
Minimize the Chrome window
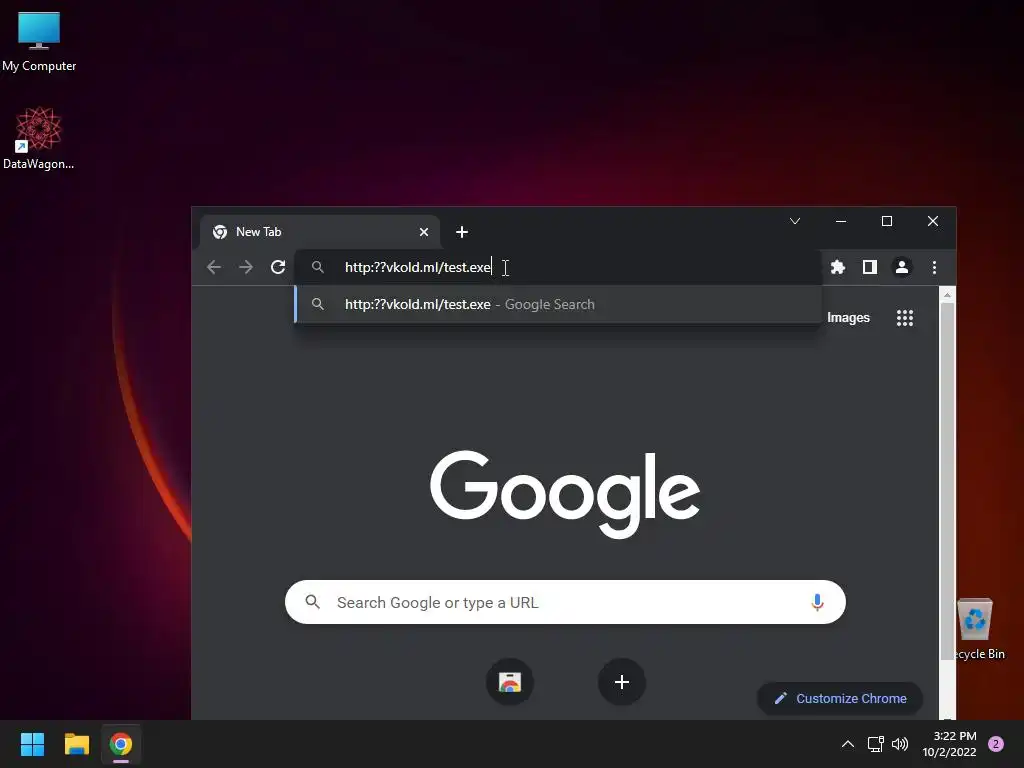coord(841,221)
